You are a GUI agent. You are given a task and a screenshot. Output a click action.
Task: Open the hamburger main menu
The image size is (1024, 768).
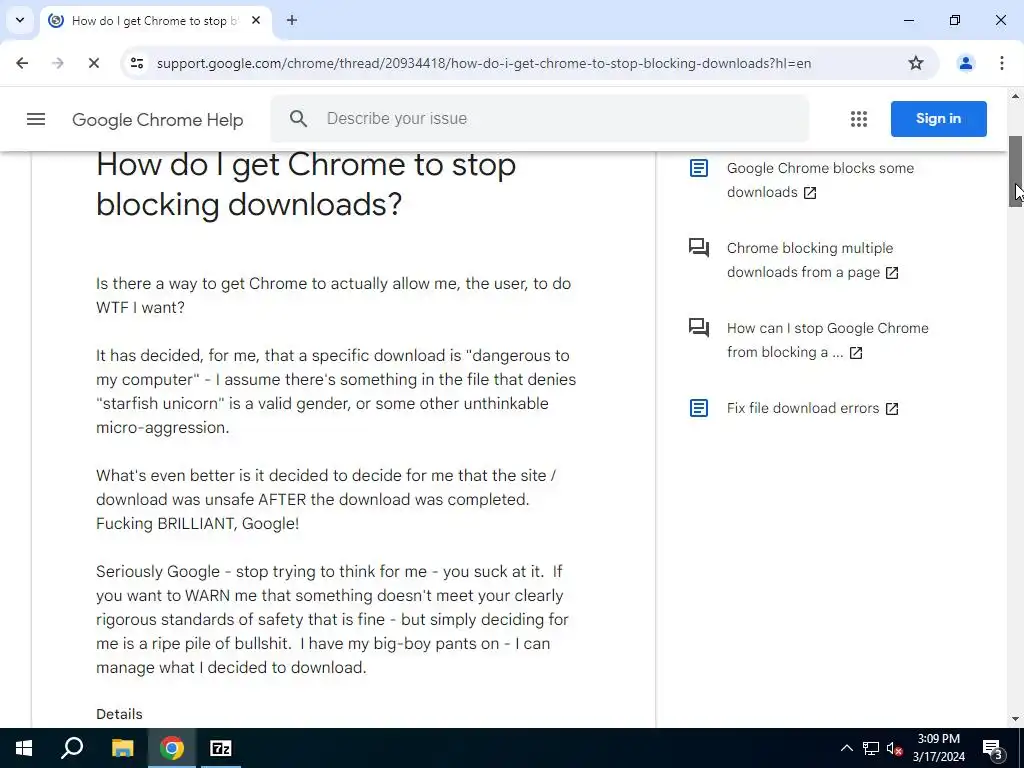[36, 119]
